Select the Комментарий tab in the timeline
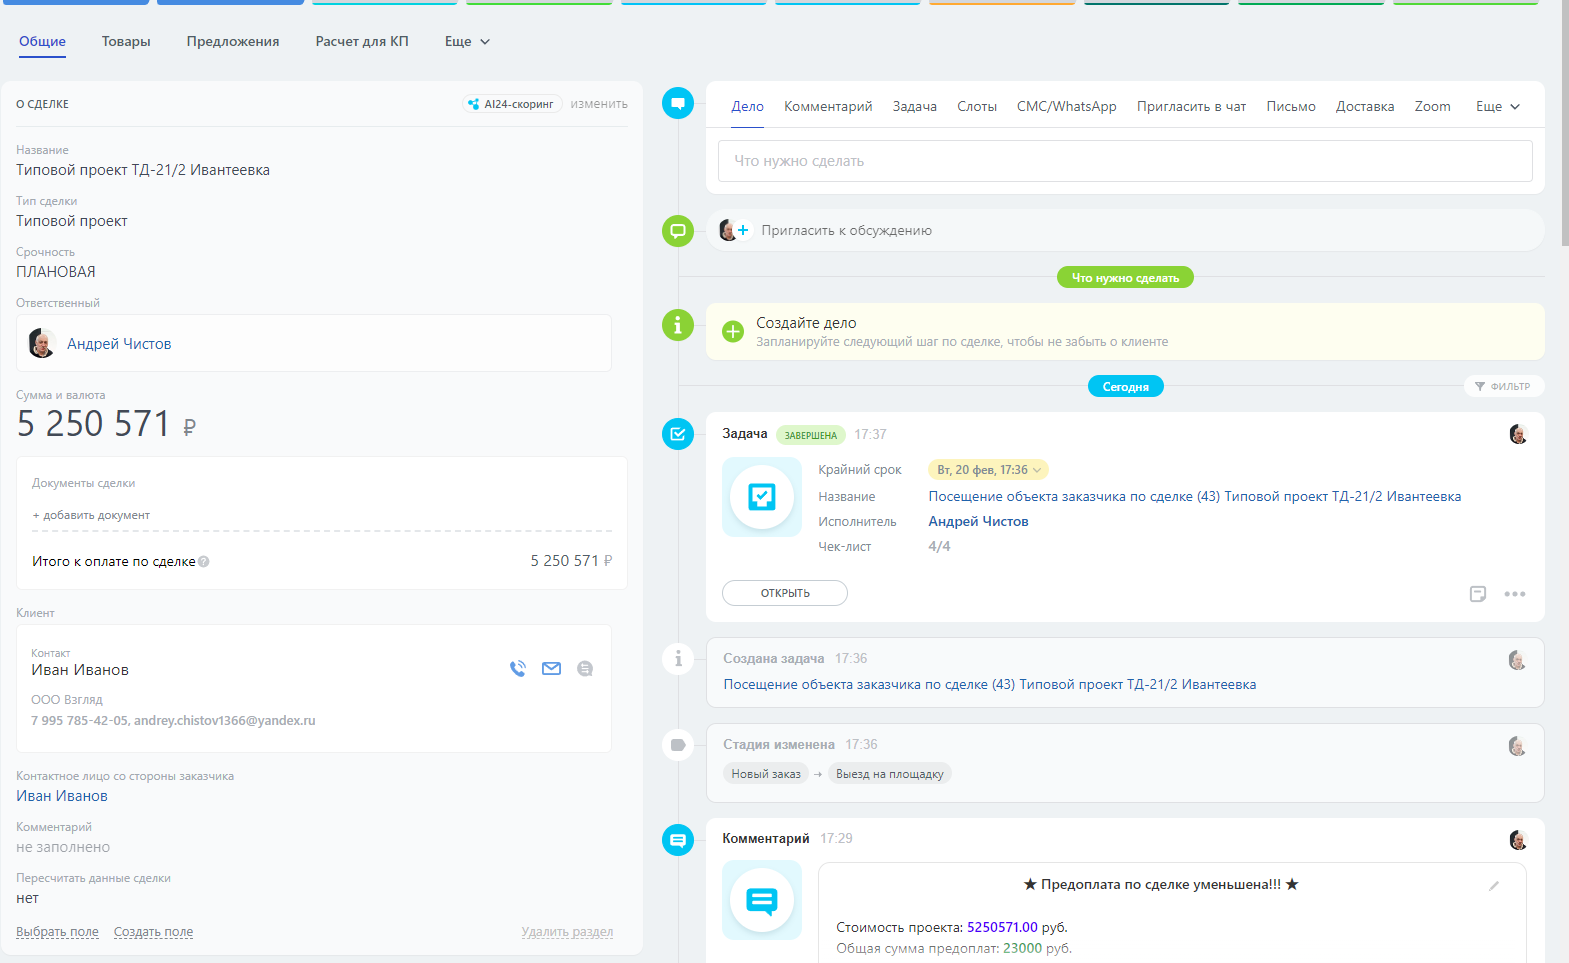The height and width of the screenshot is (963, 1569). (x=828, y=107)
